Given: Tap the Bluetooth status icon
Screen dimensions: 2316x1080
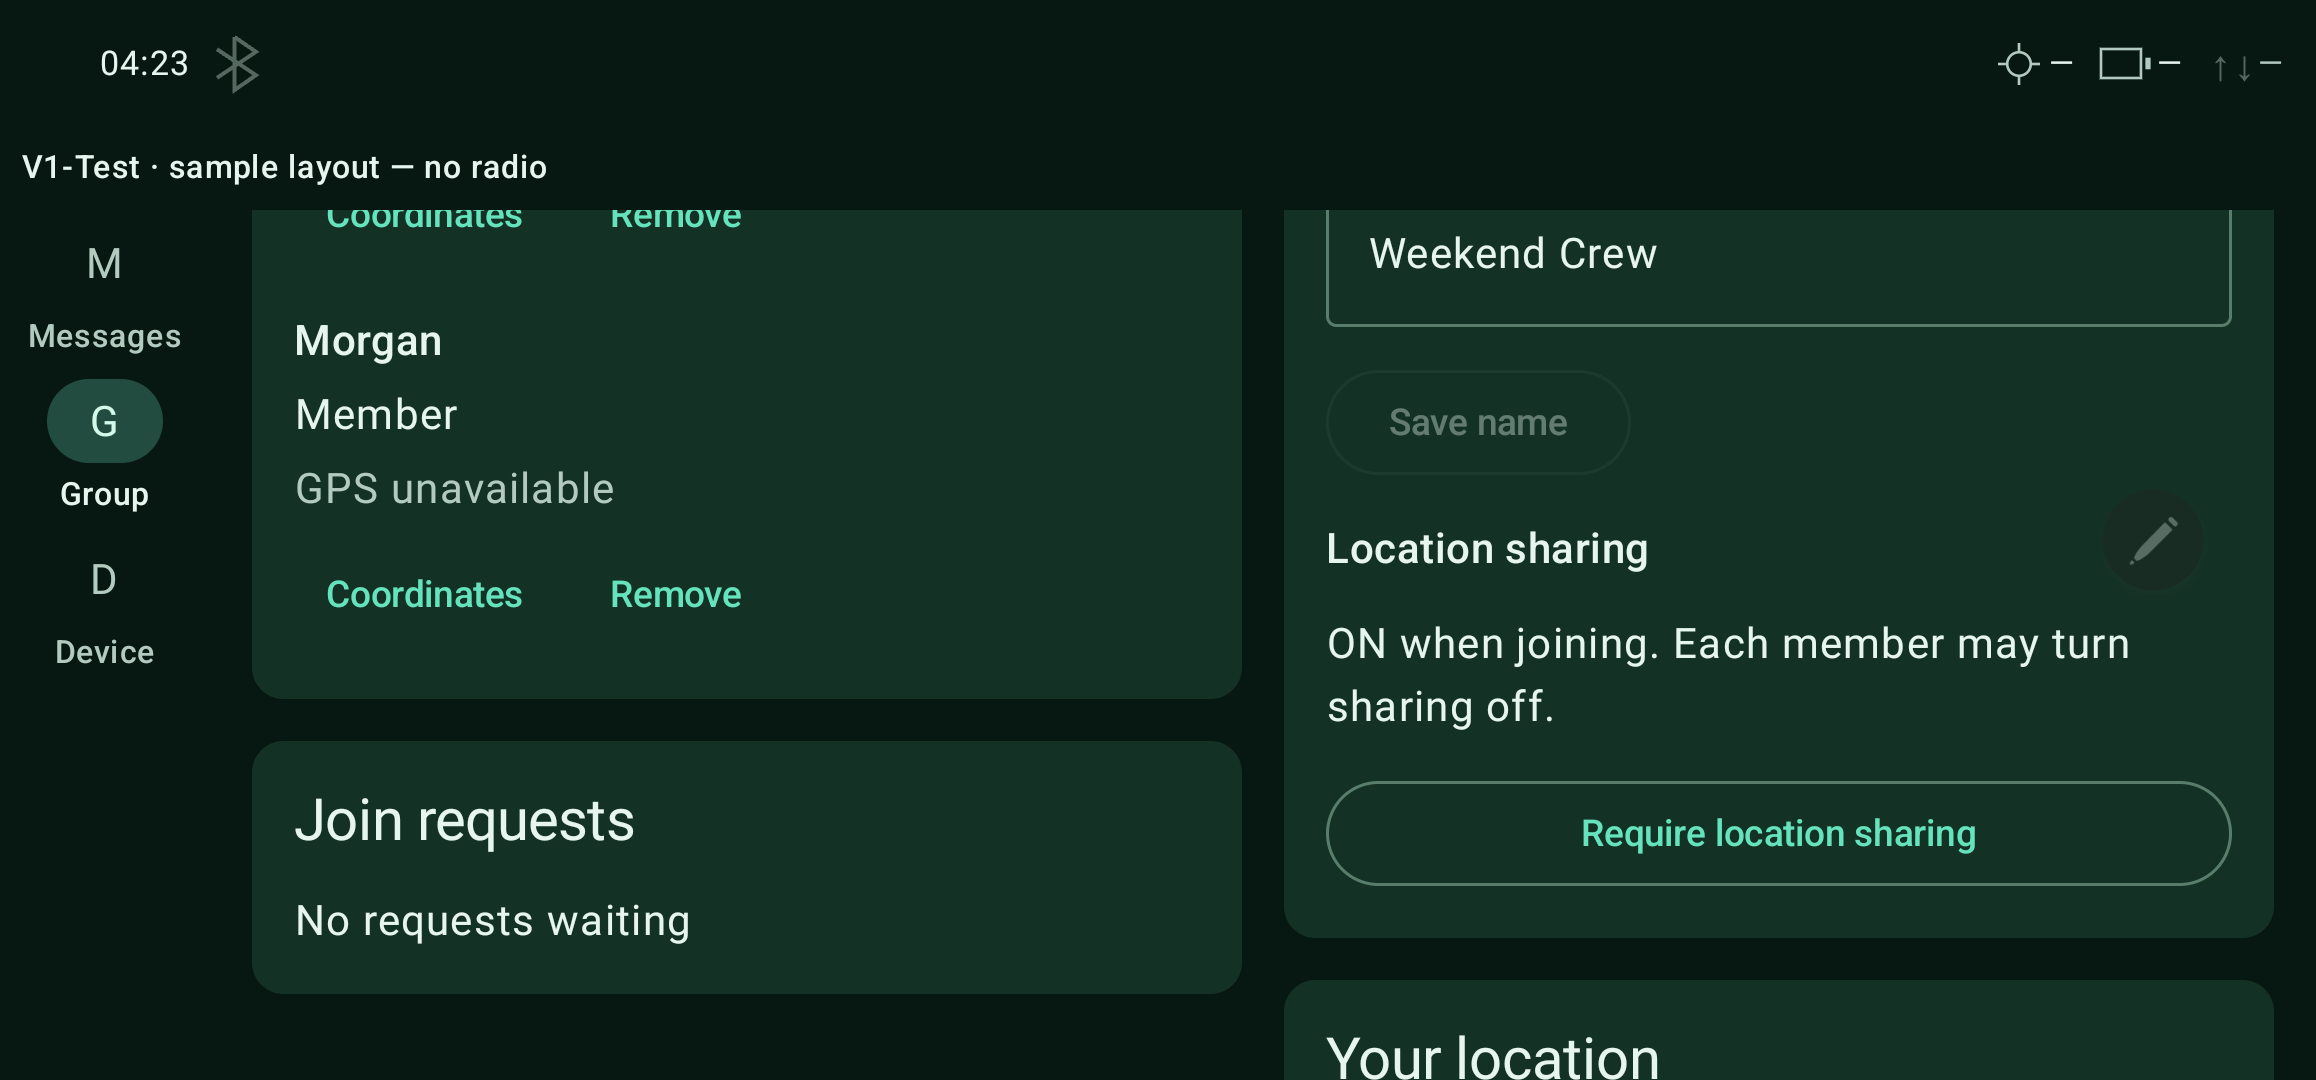Looking at the screenshot, I should 238,64.
